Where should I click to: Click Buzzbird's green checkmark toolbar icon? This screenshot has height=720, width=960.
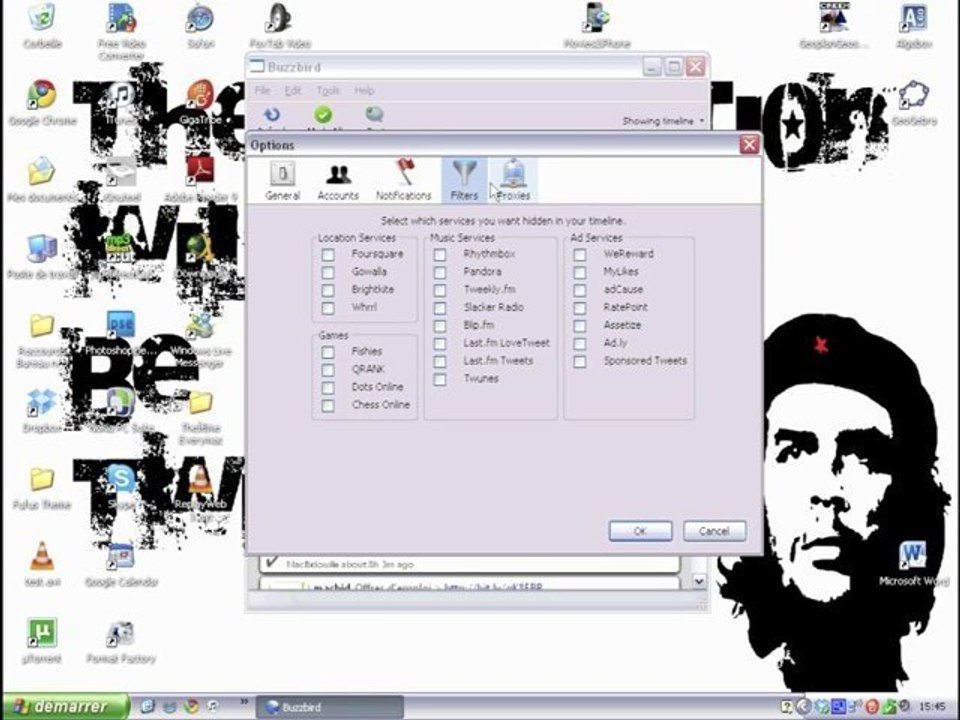pos(323,114)
